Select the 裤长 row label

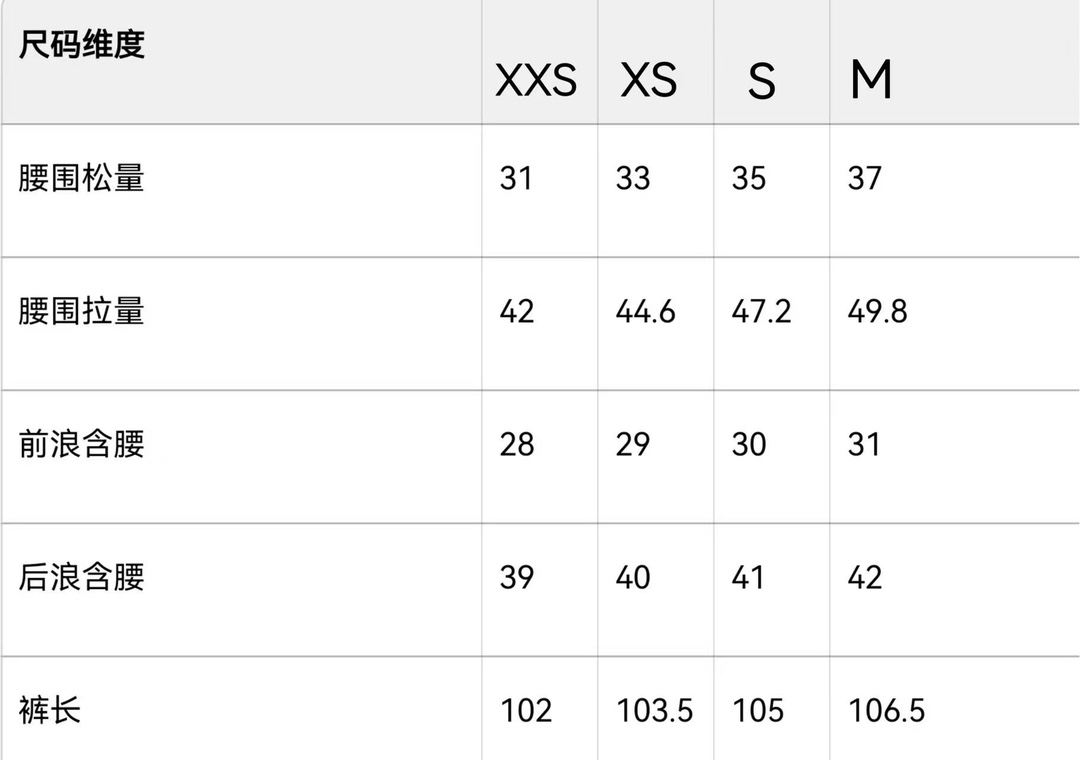[50, 711]
